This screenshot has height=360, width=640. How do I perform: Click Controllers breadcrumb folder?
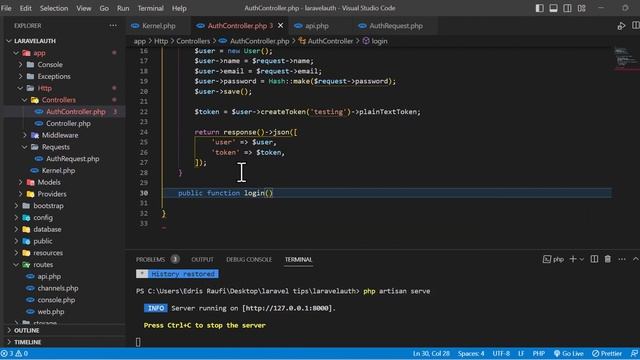click(193, 41)
